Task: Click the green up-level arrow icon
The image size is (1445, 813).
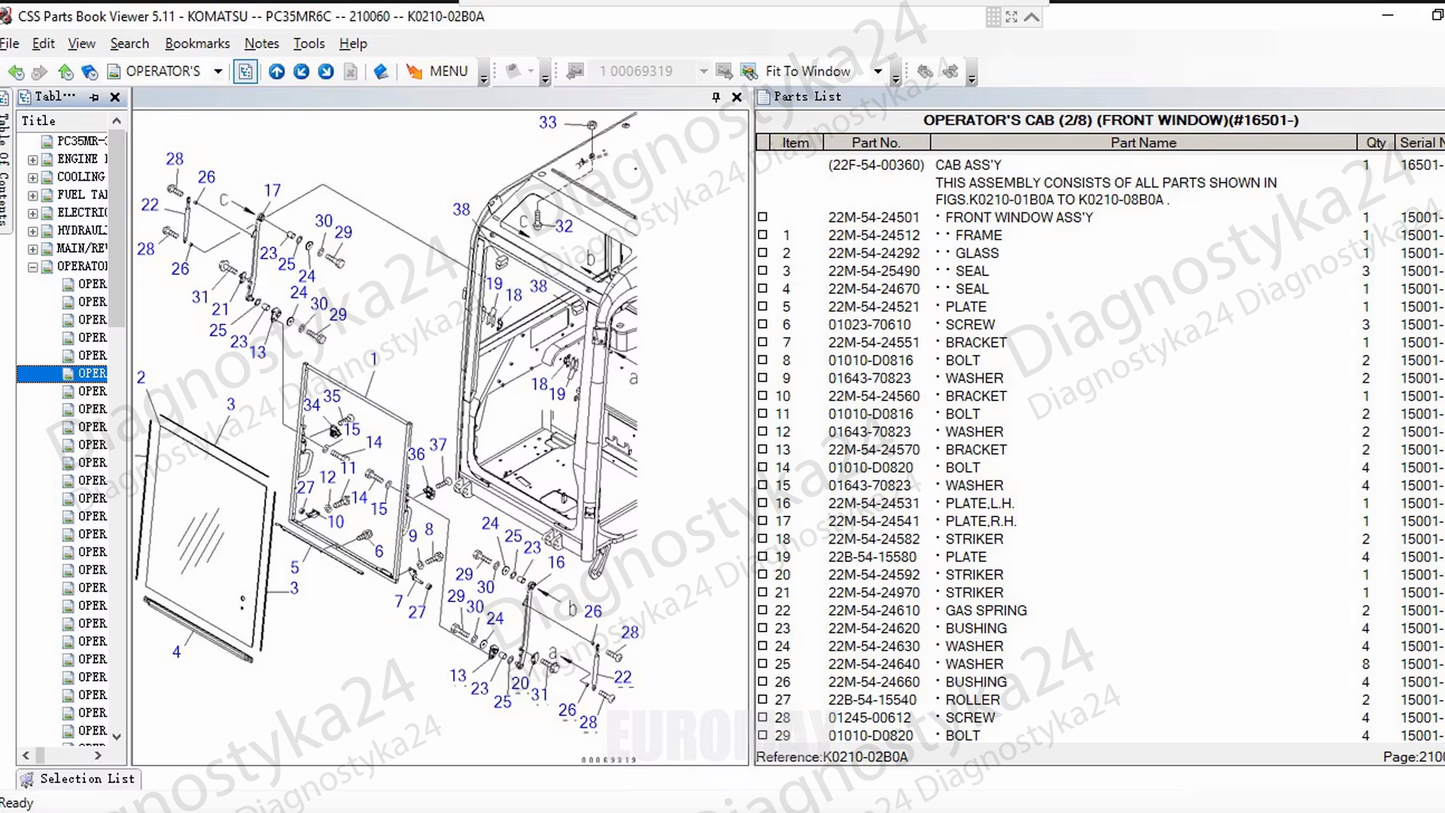Action: pyautogui.click(x=65, y=72)
